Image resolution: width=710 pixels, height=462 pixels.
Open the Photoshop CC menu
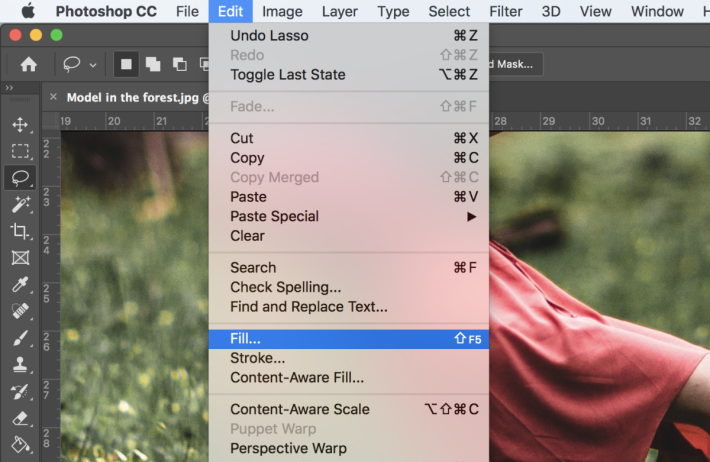pyautogui.click(x=106, y=11)
